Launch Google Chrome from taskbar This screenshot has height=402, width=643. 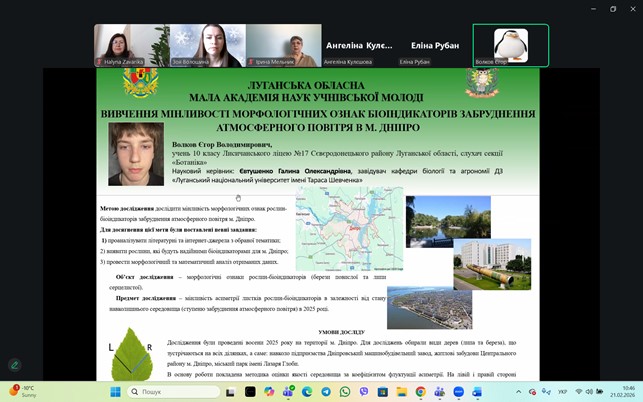(x=420, y=392)
